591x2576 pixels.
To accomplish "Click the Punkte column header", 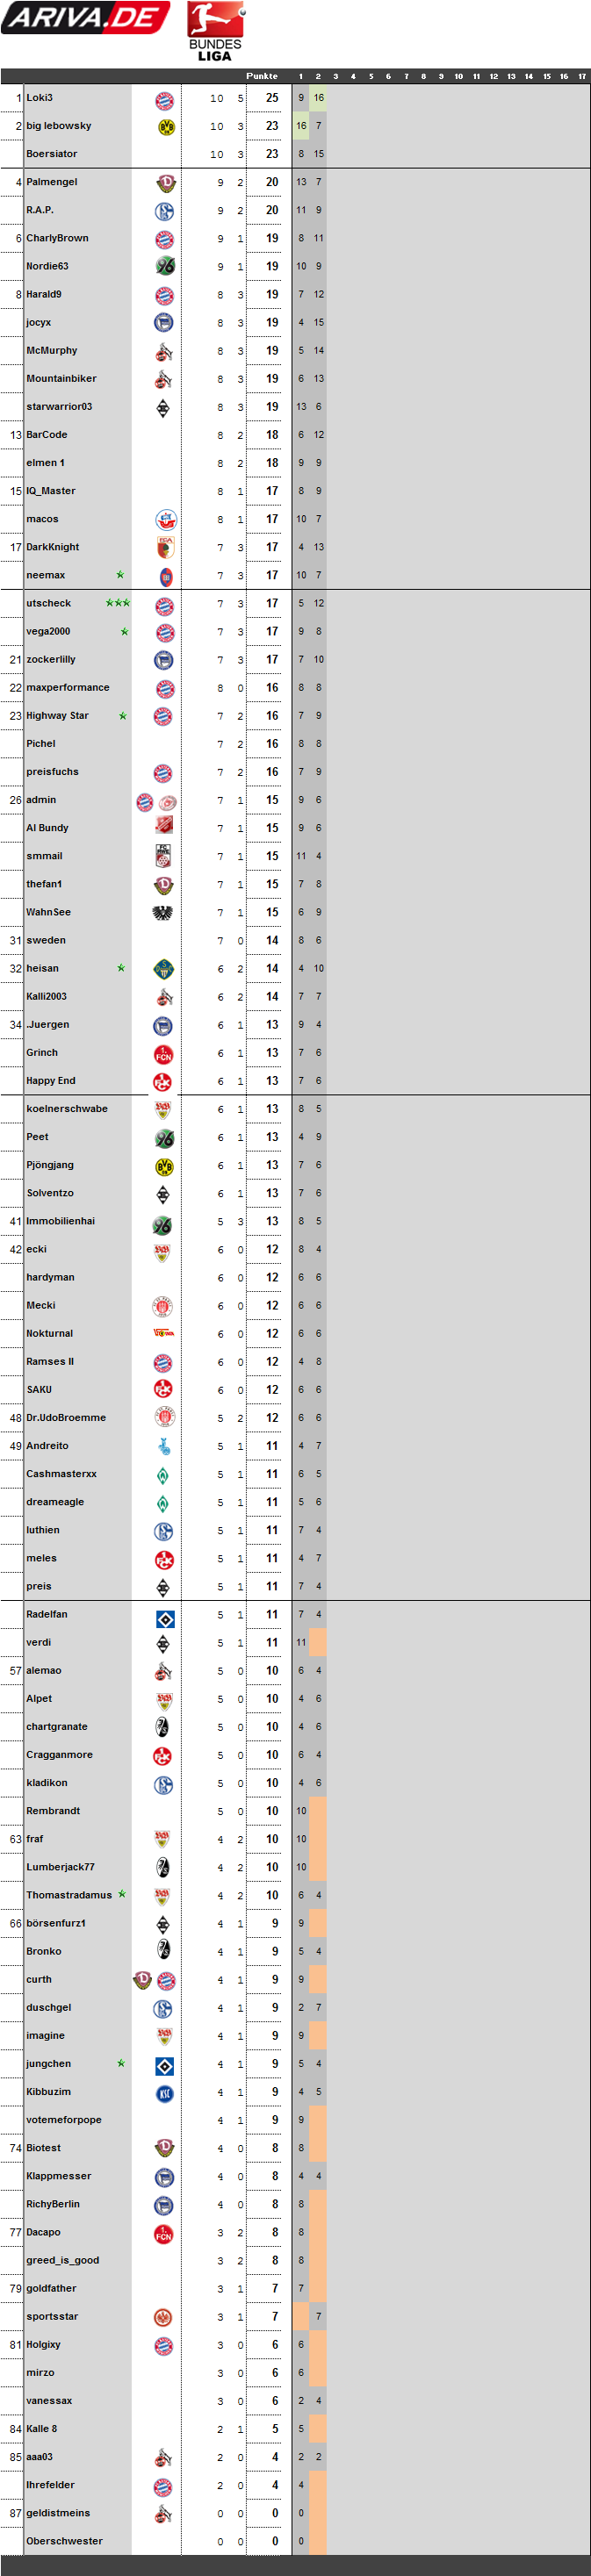I will (262, 76).
